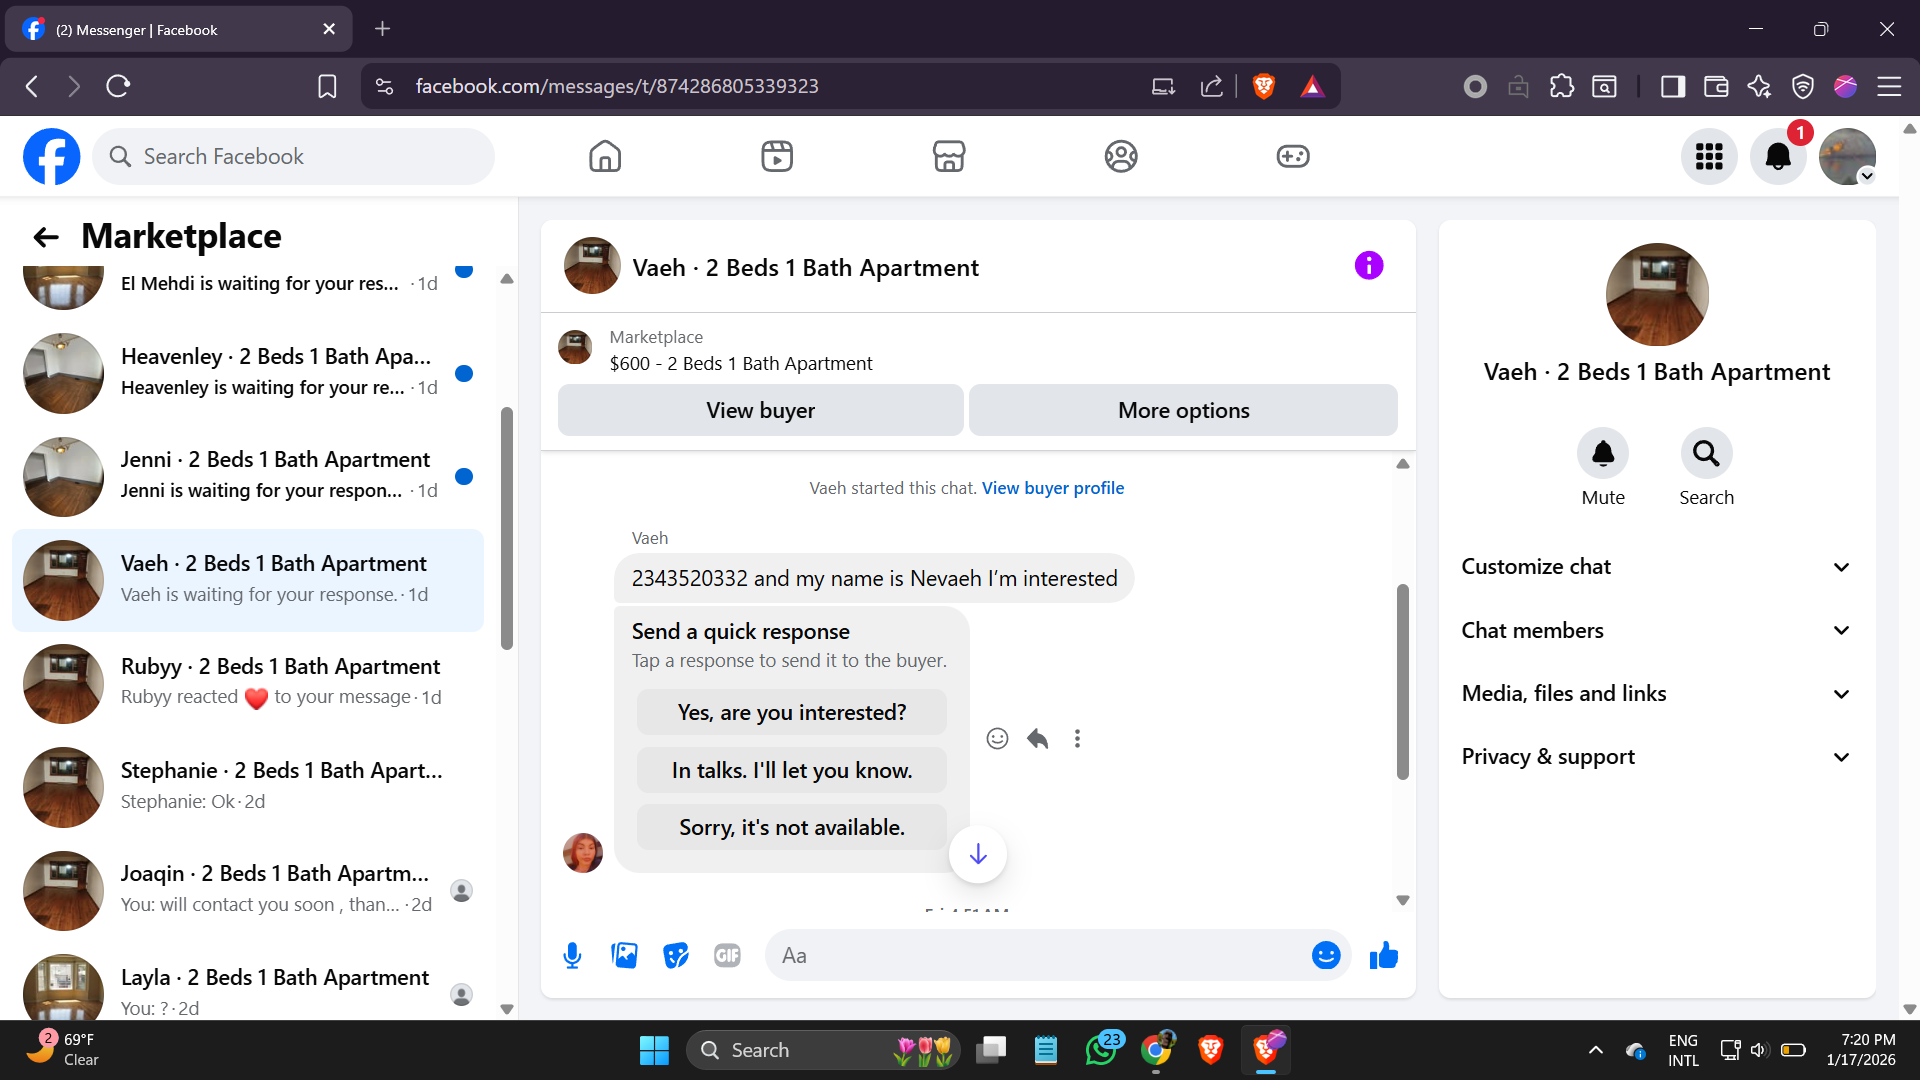
Task: Toggle the browser sidebar panel
Action: coord(1672,87)
